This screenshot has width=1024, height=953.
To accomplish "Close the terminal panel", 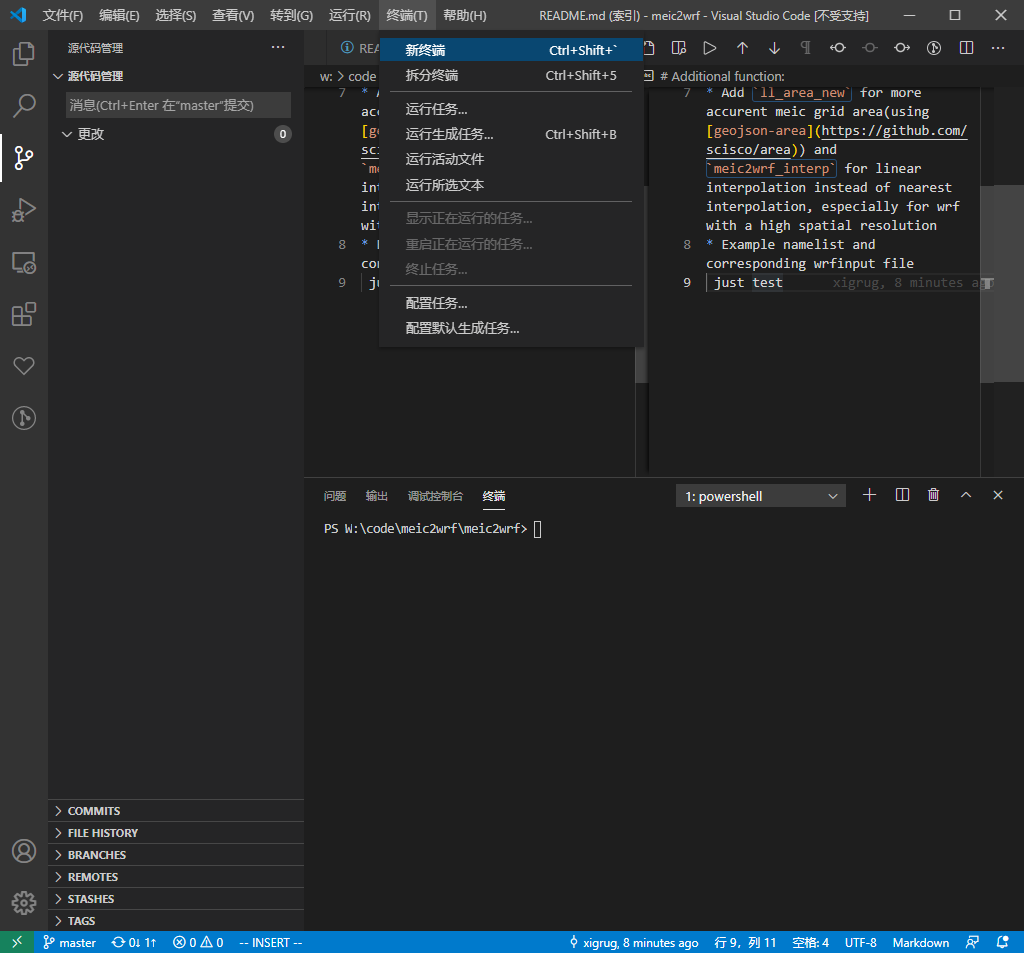I will coord(998,495).
